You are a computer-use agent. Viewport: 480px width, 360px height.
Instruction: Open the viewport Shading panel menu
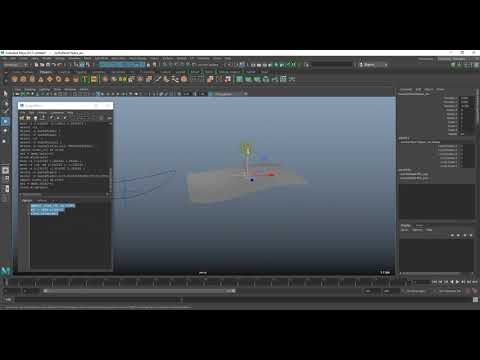click(30, 89)
